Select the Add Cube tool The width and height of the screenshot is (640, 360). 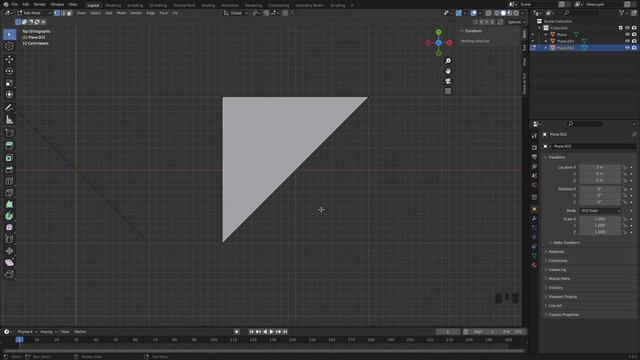coord(9,133)
